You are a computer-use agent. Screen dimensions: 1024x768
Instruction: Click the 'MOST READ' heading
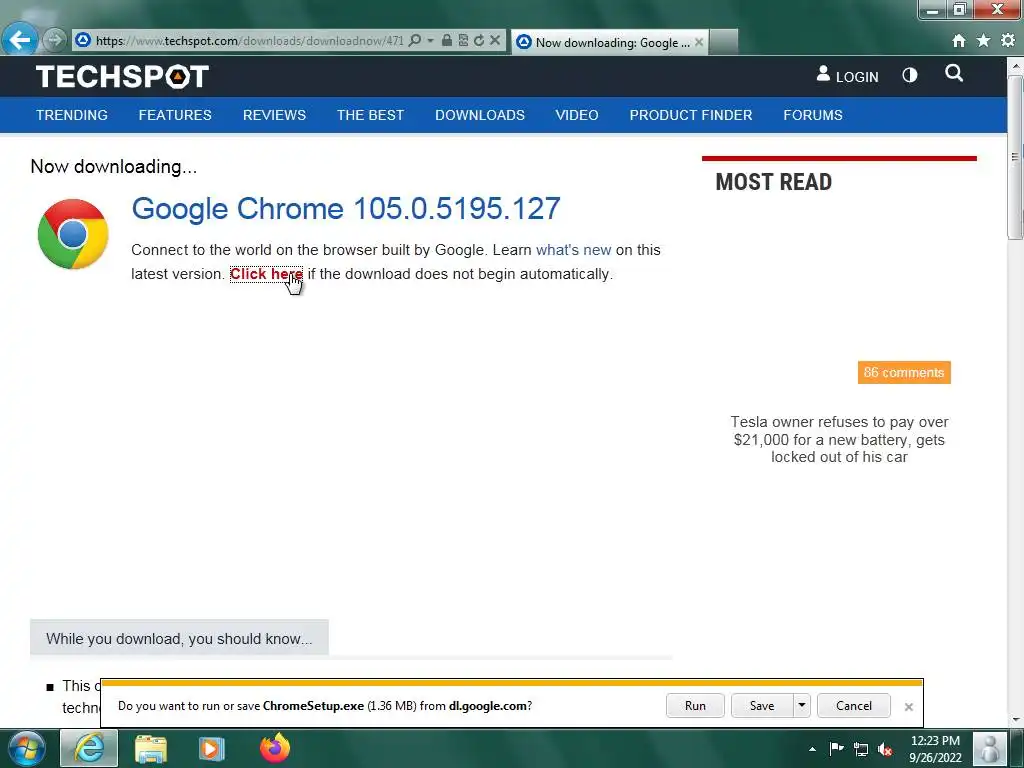click(x=774, y=182)
